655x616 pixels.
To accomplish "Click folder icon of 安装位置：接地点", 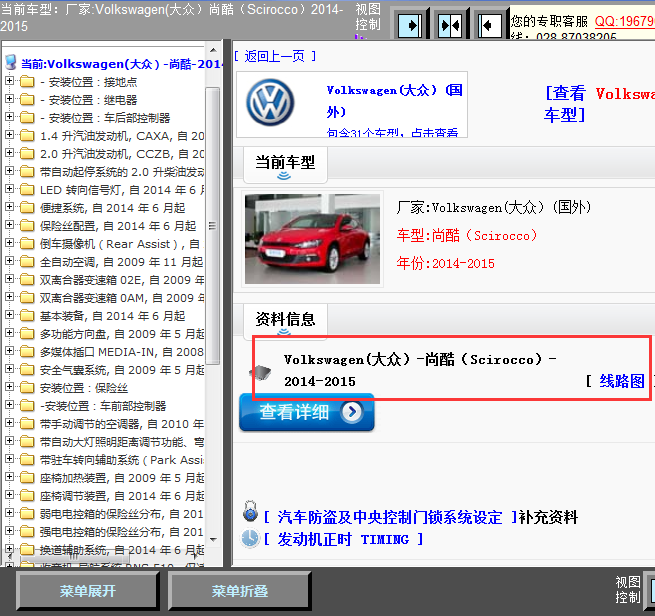I will 27,81.
